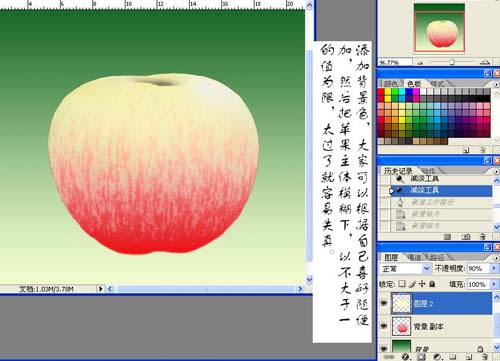Open Layers panel flyout menu arrow
This screenshot has width=500, height=361.
496,258
